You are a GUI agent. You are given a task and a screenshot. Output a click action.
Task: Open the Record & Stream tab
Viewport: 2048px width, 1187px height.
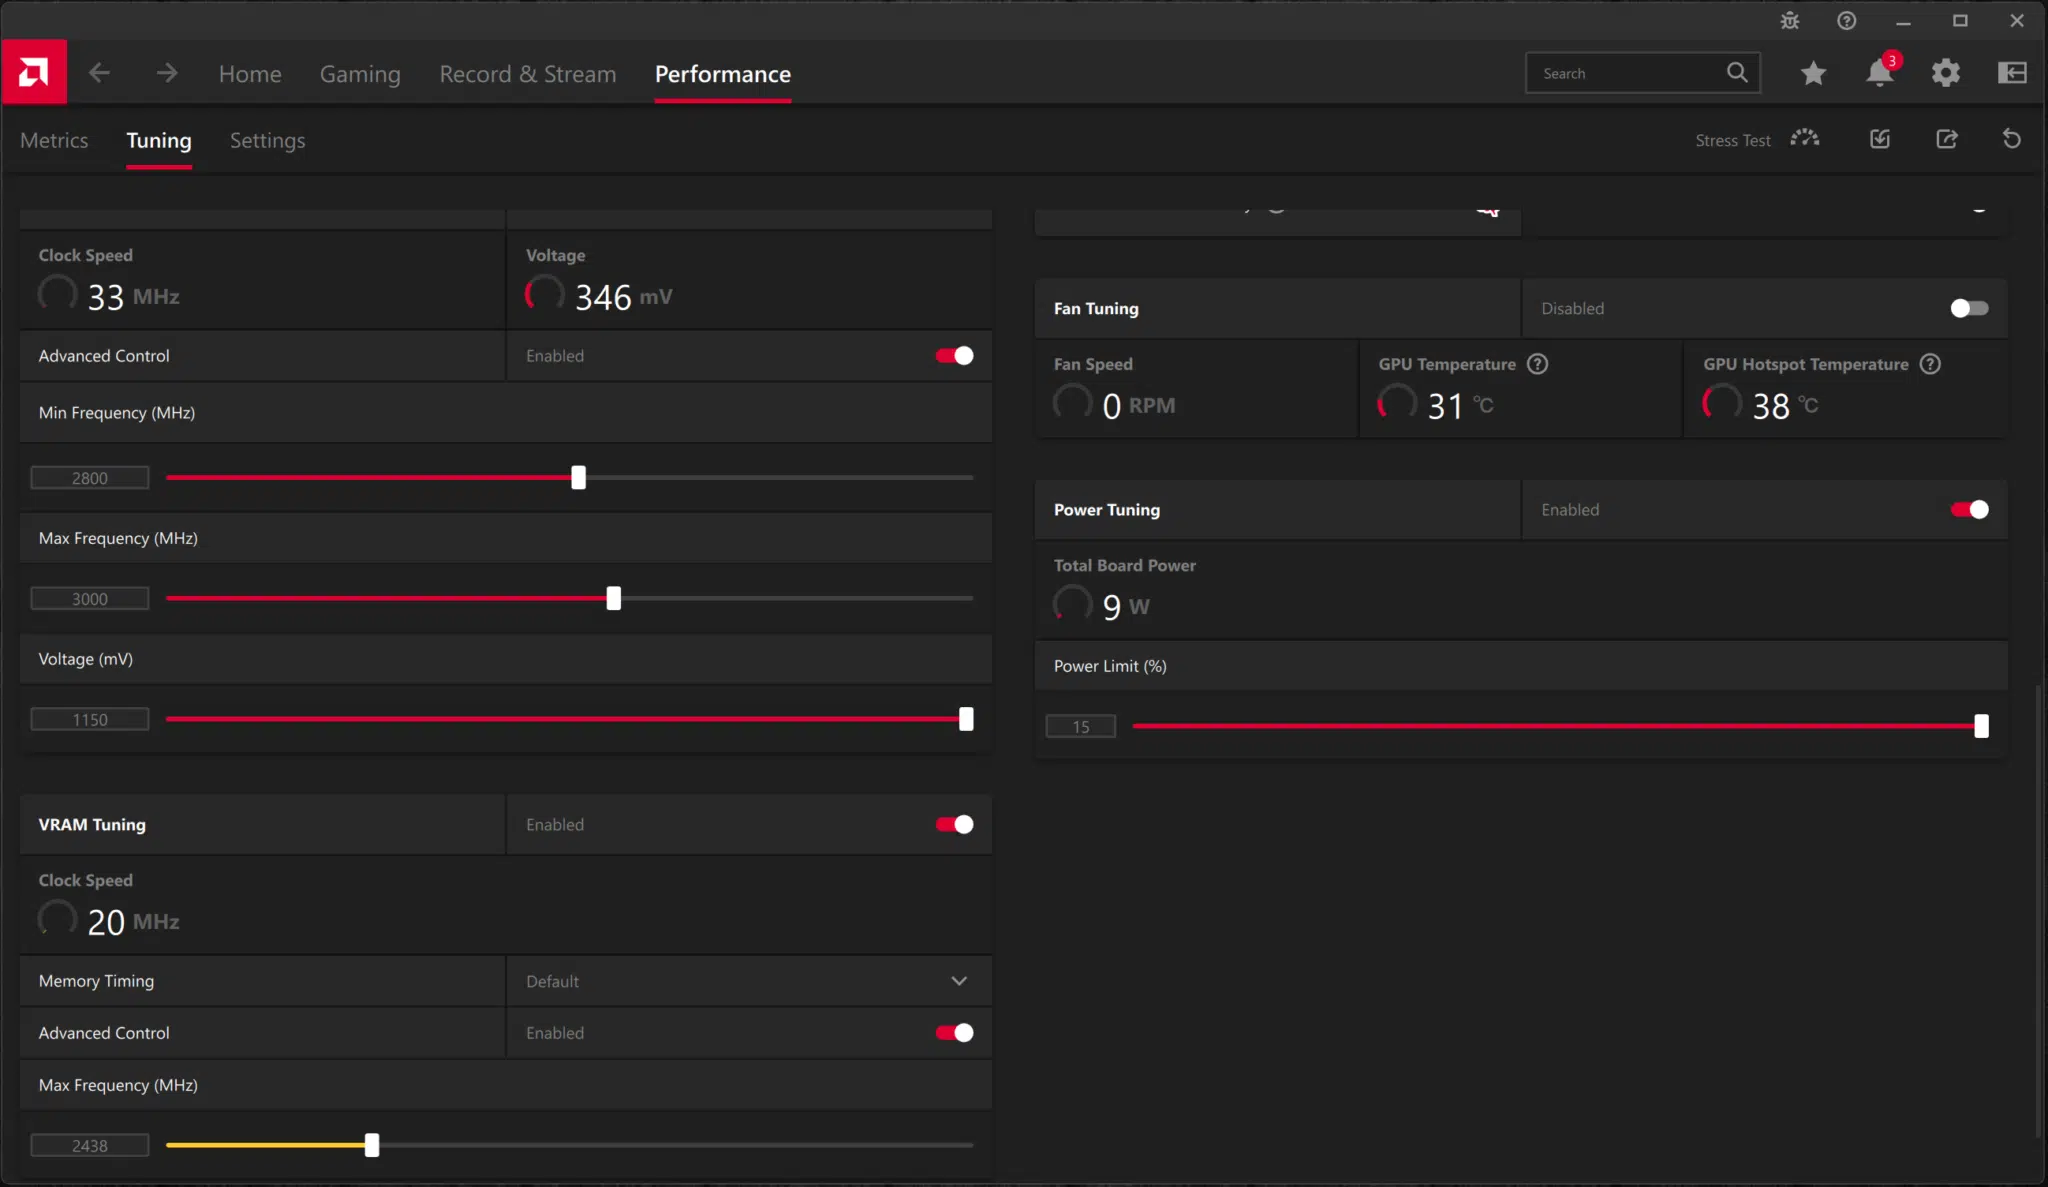pyautogui.click(x=528, y=74)
